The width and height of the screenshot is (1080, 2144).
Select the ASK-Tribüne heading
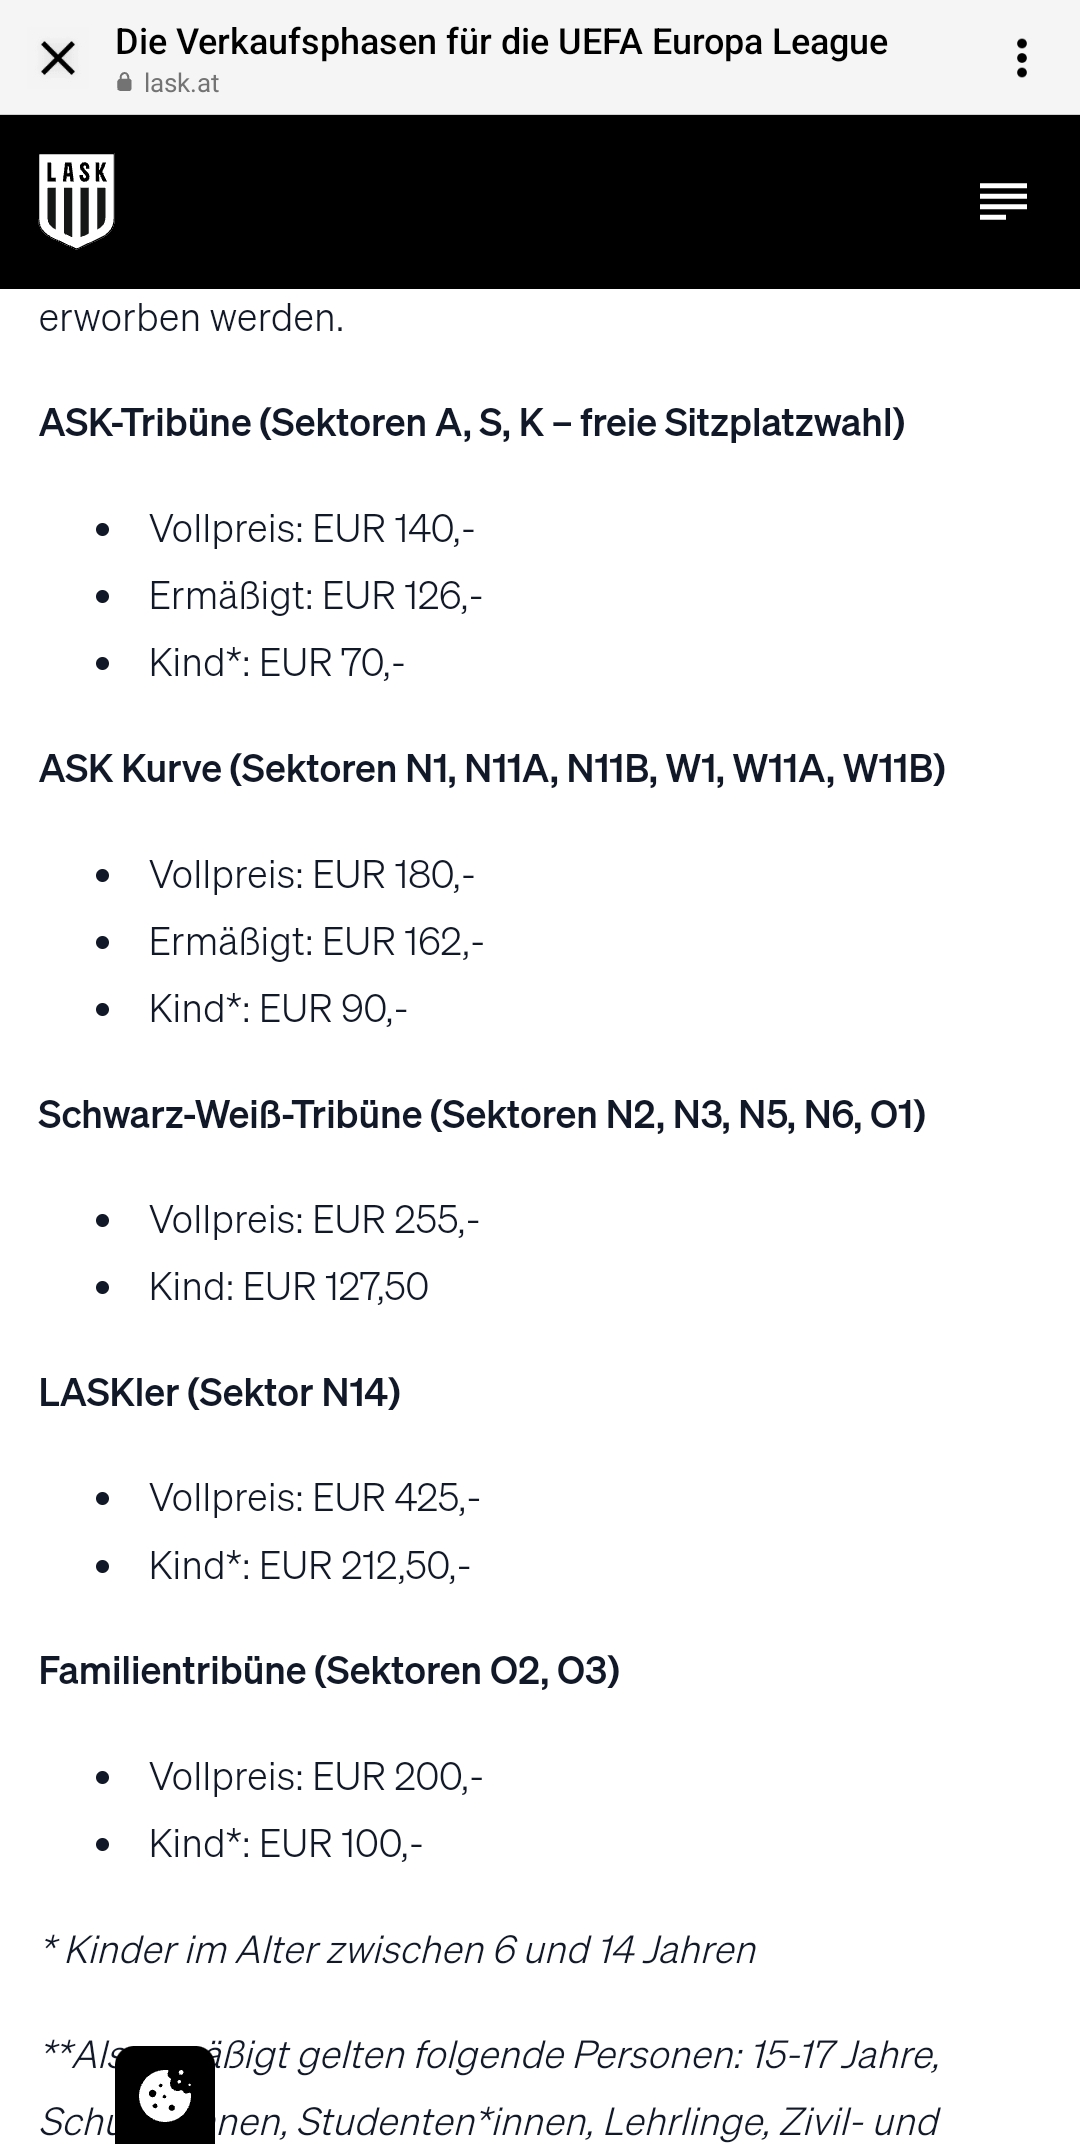pyautogui.click(x=472, y=423)
